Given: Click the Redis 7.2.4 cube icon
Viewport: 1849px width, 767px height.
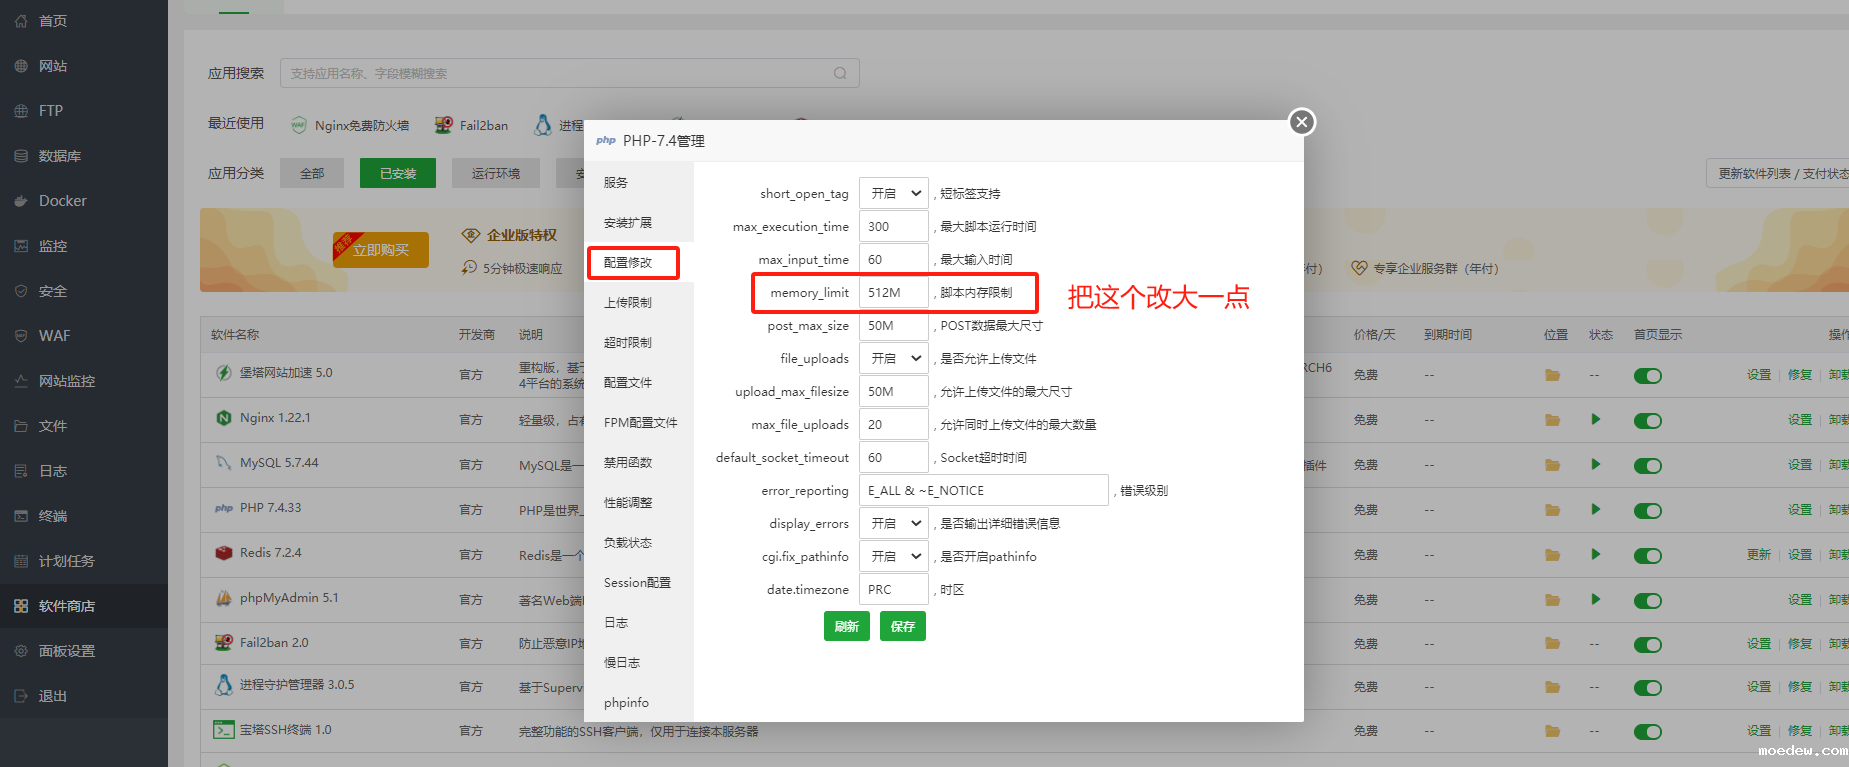Looking at the screenshot, I should coord(224,553).
